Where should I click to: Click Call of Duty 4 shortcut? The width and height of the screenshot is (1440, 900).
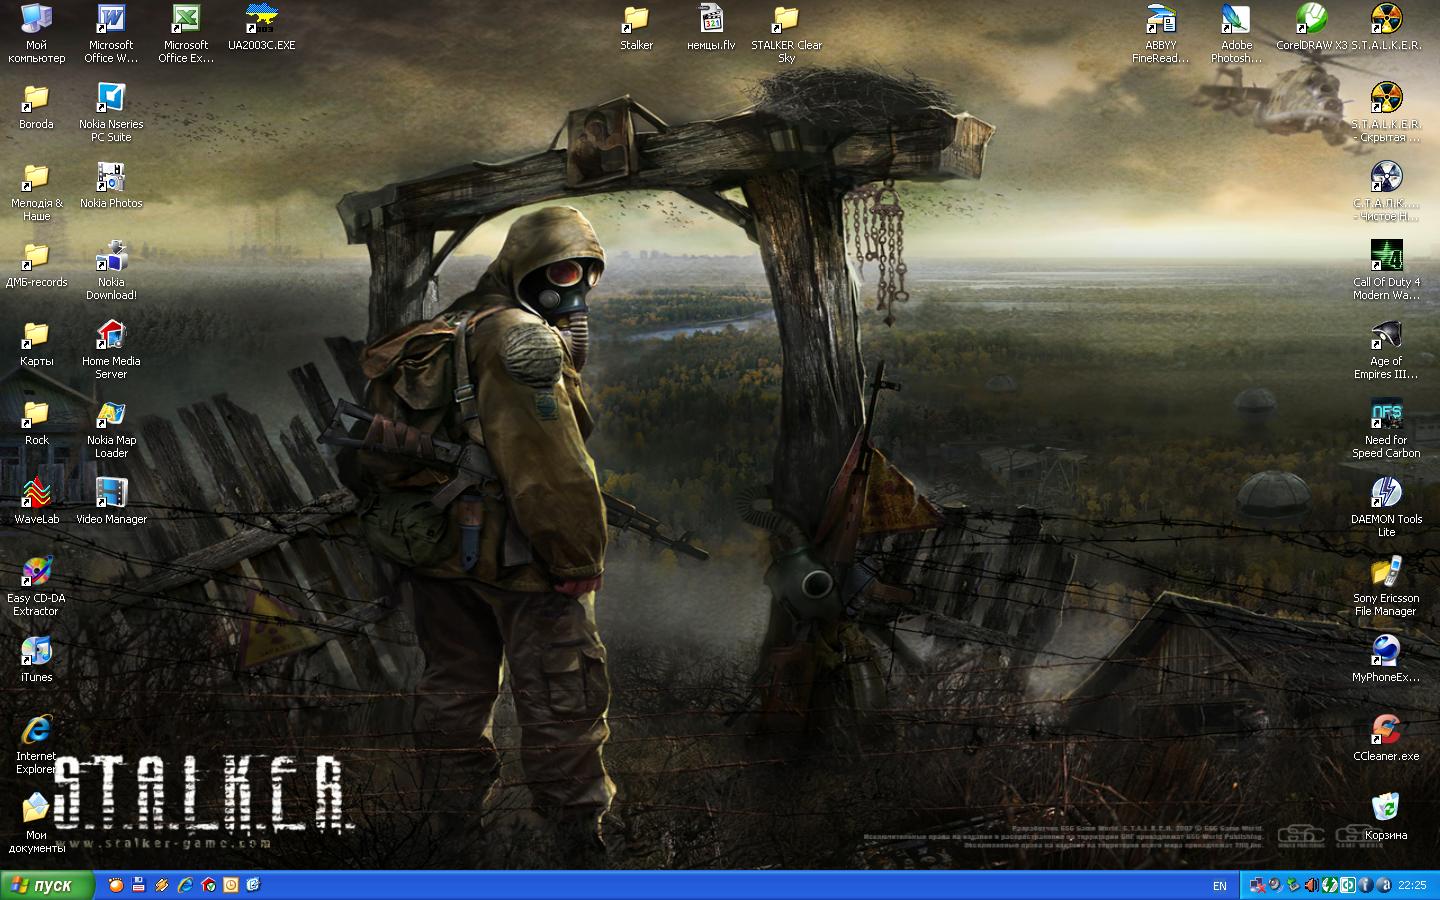1386,257
